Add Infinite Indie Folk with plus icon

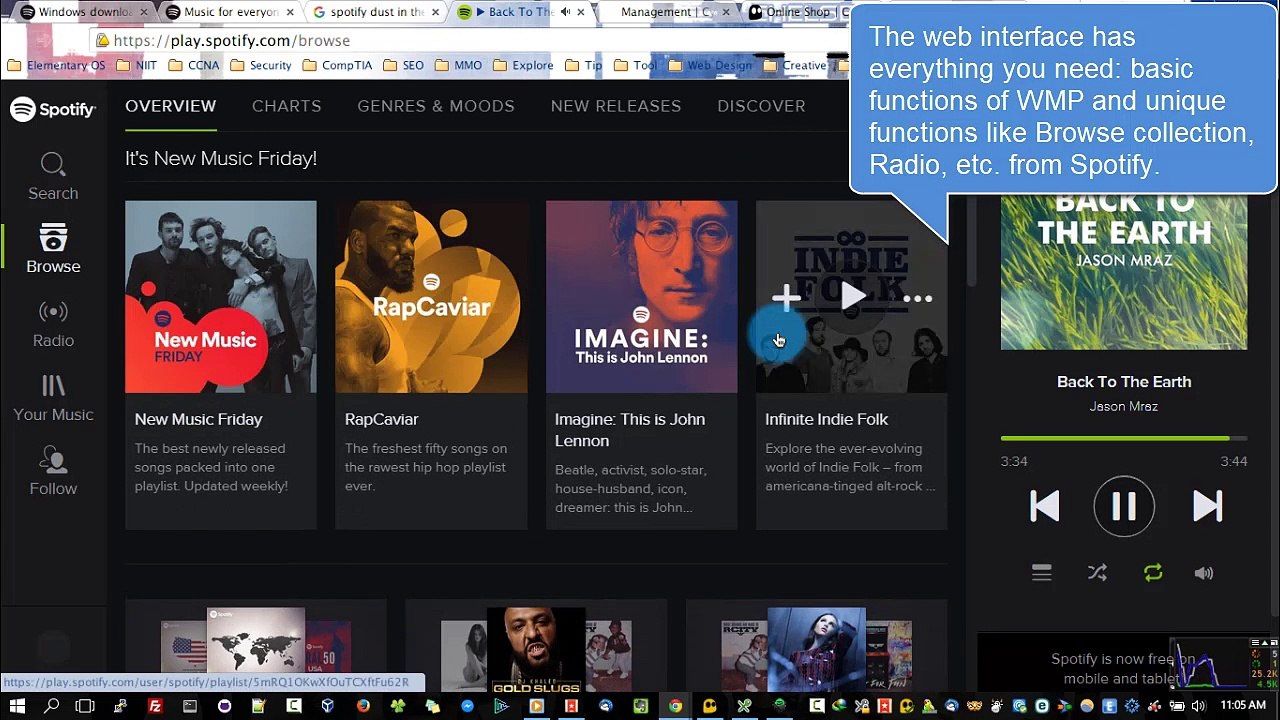pyautogui.click(x=786, y=297)
